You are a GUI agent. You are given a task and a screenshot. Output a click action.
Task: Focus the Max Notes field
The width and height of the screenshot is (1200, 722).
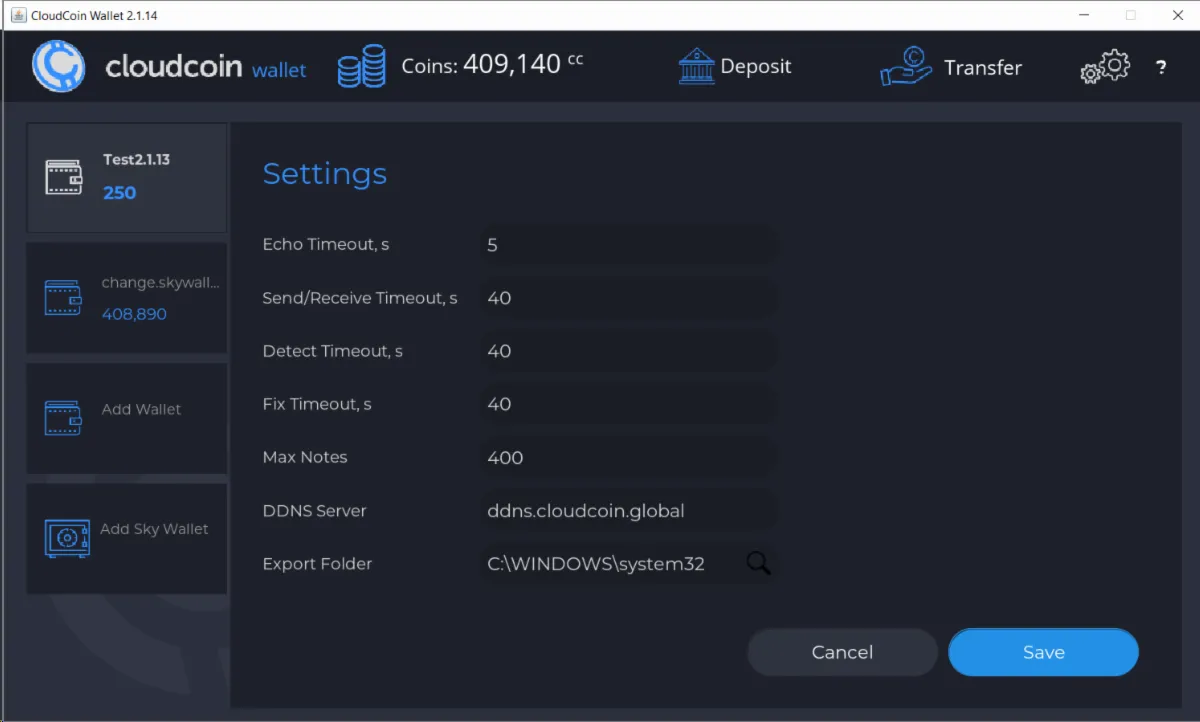click(x=628, y=457)
